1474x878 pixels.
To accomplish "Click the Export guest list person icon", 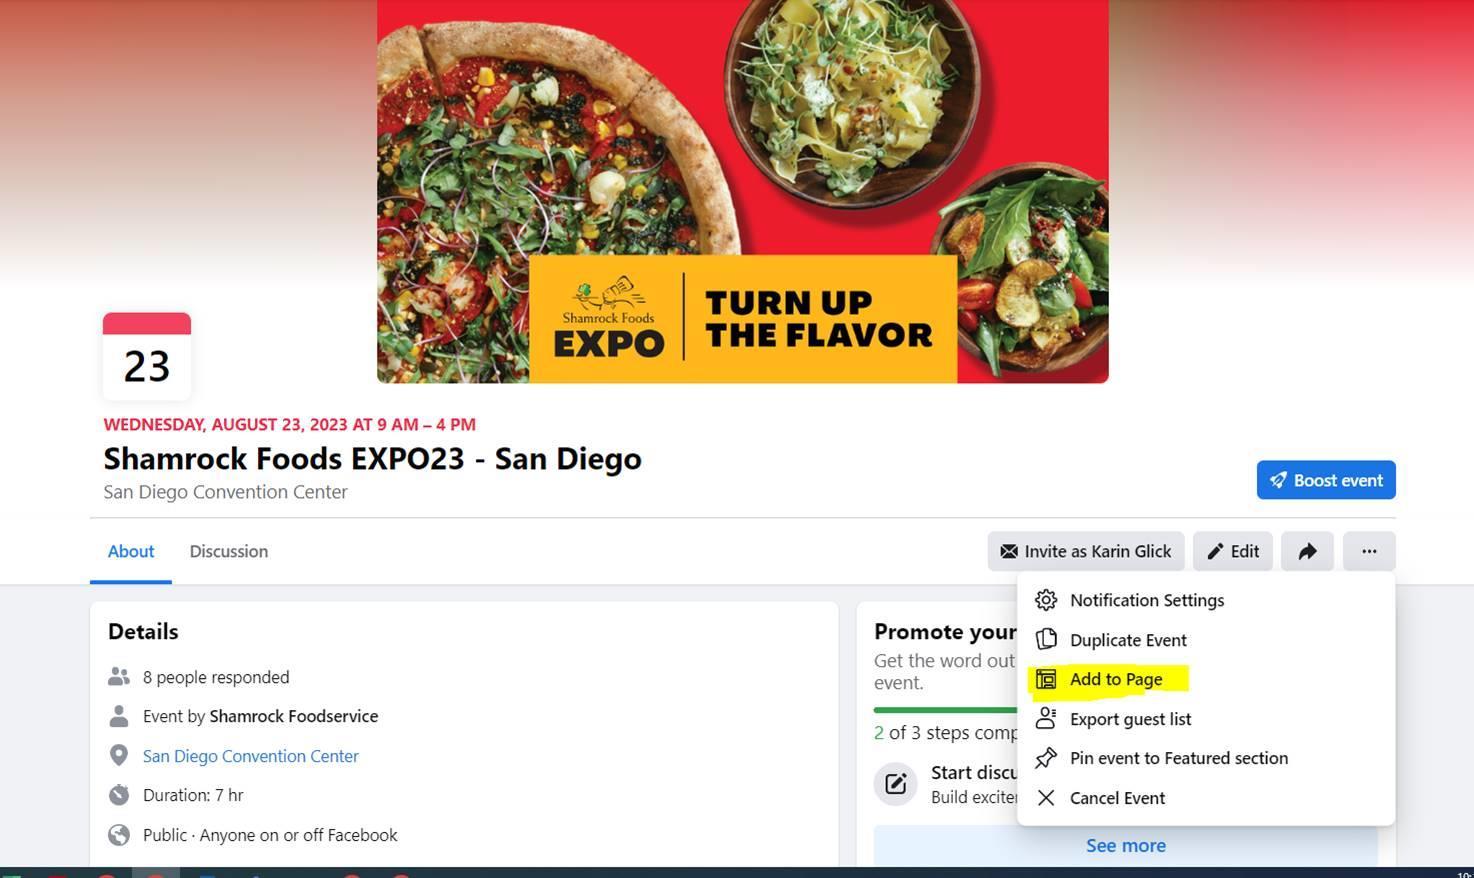I will coord(1046,718).
